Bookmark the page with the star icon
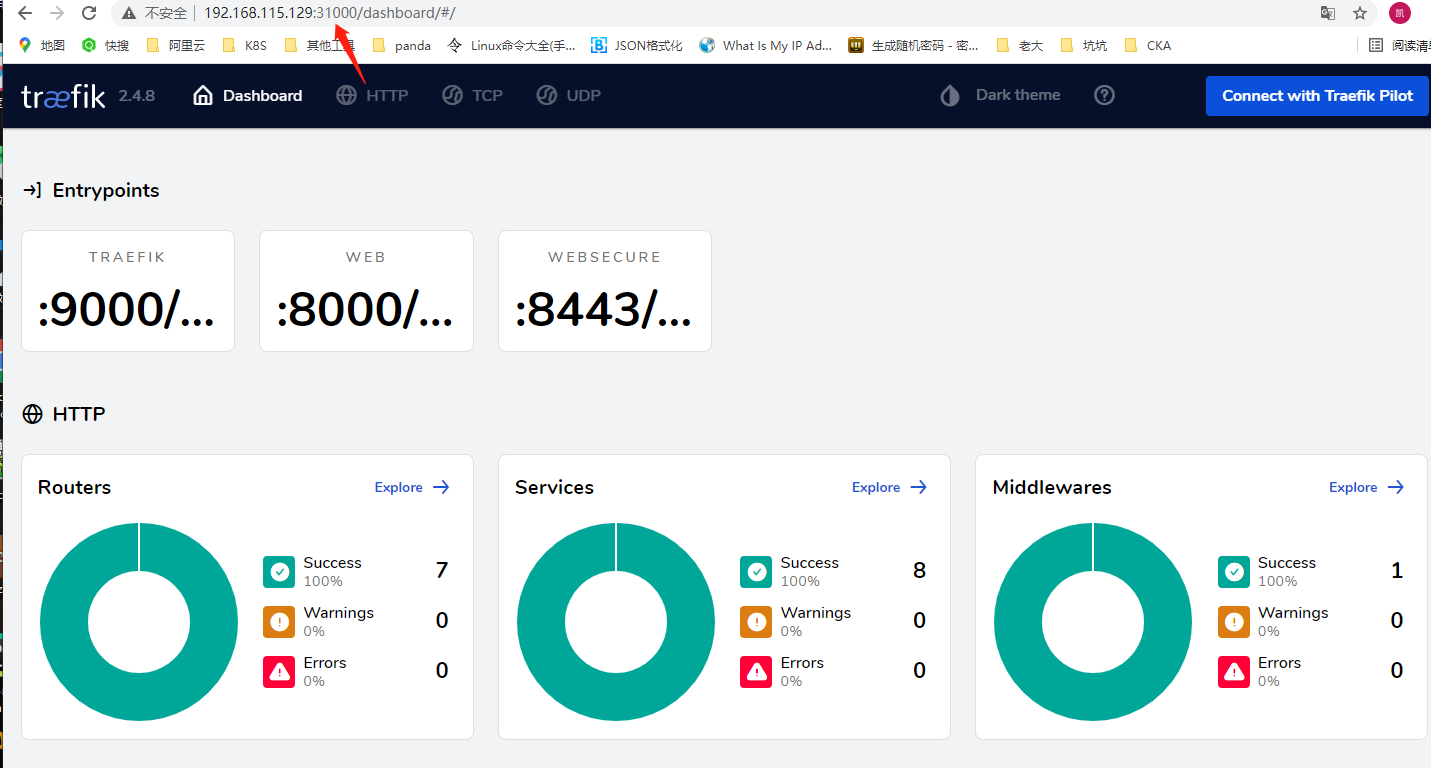The width and height of the screenshot is (1431, 768). [1360, 14]
